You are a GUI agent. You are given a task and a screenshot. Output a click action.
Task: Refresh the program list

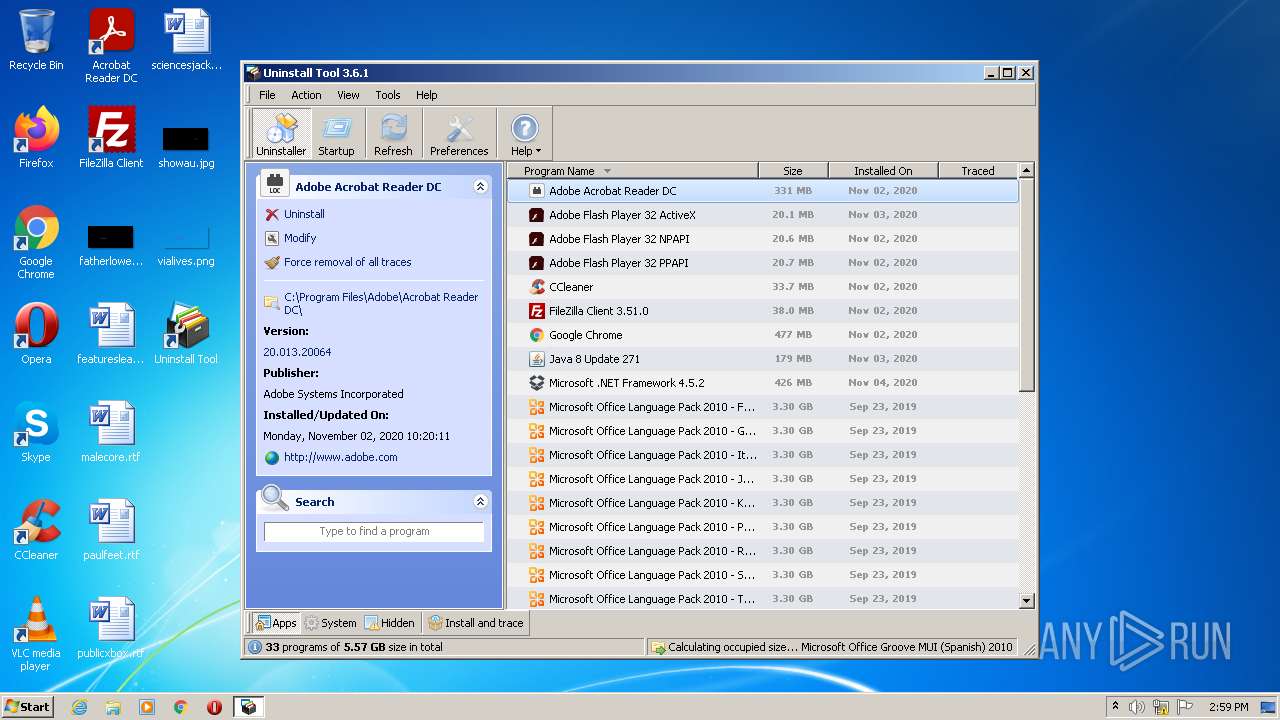pyautogui.click(x=393, y=134)
